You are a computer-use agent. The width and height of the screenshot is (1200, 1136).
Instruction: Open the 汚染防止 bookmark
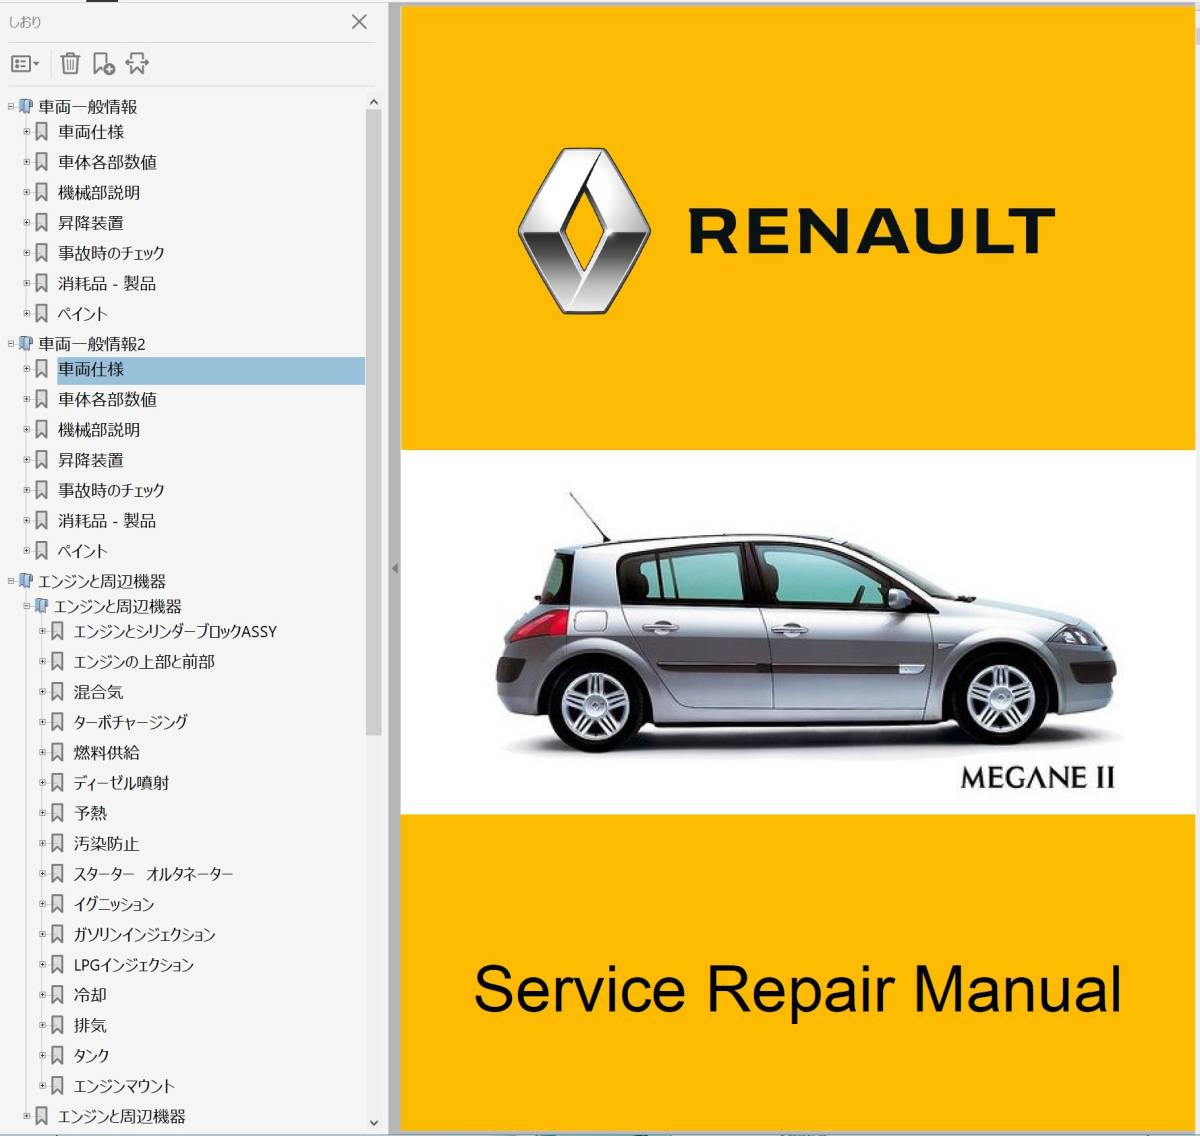pyautogui.click(x=106, y=844)
